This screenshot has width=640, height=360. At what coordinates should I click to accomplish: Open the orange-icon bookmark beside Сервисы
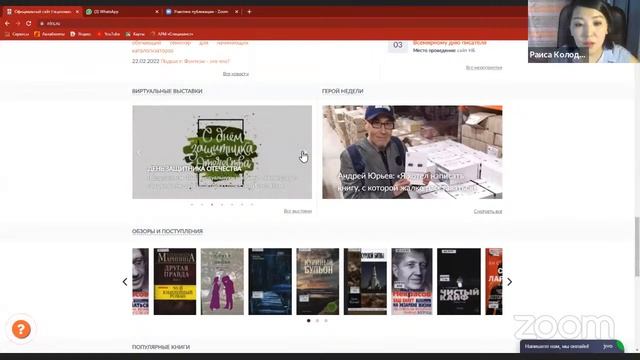tap(49, 34)
